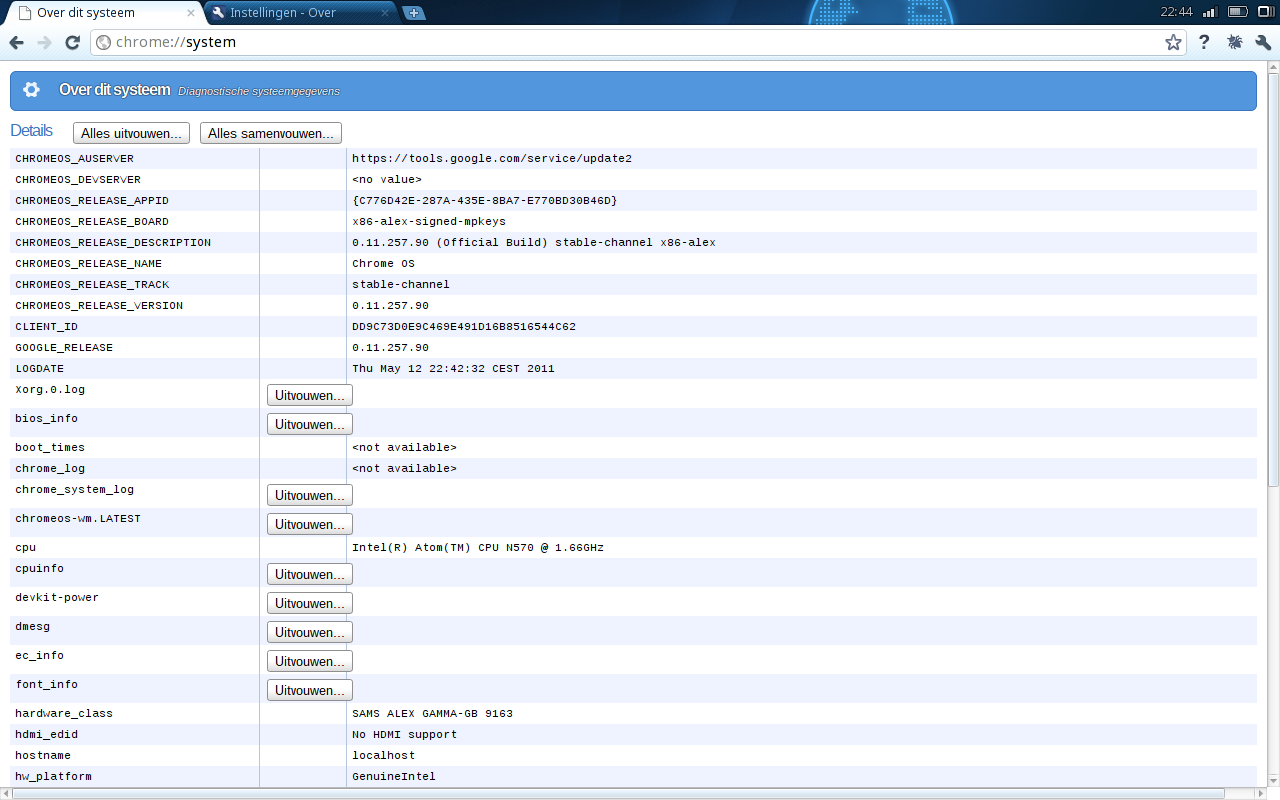Click the 'Over dit systeem' page heading
This screenshot has height=800, width=1280.
(115, 90)
